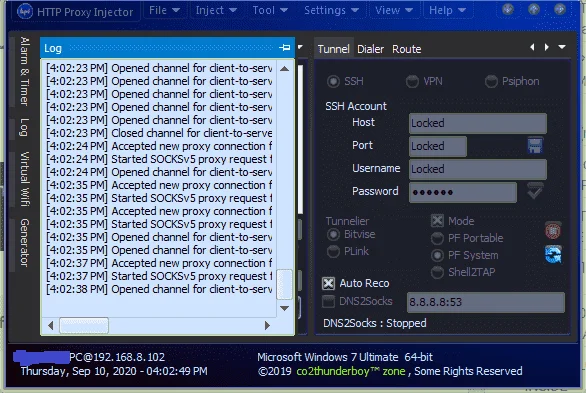Click the last round button in title bar
This screenshot has height=393, width=586.
[559, 9]
